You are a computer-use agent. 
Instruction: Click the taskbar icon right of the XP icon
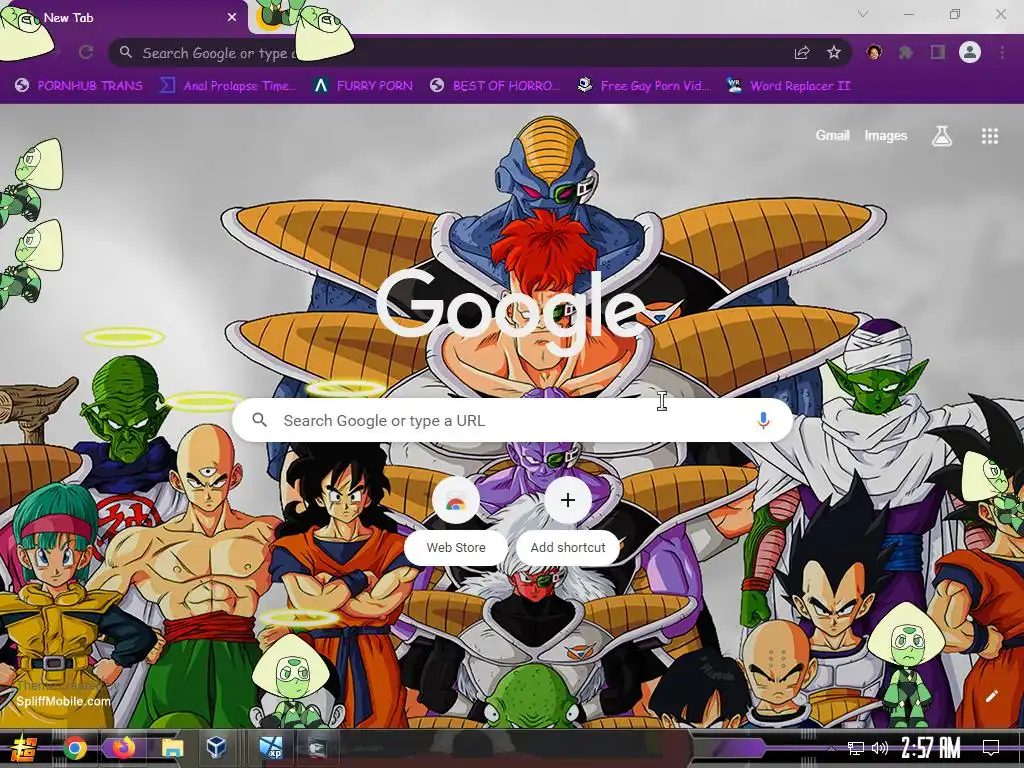coord(317,748)
